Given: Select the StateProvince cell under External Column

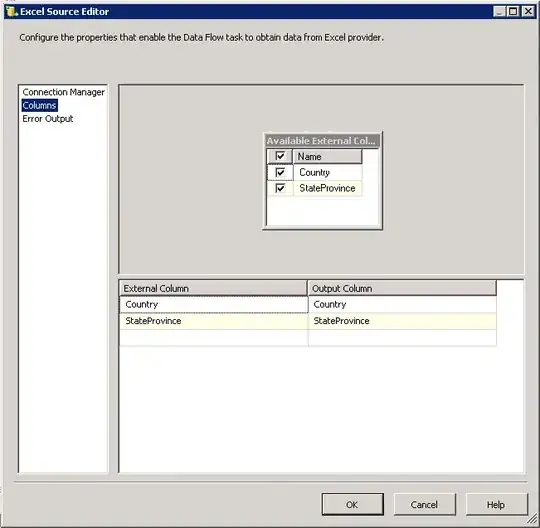Looking at the screenshot, I should point(214,321).
